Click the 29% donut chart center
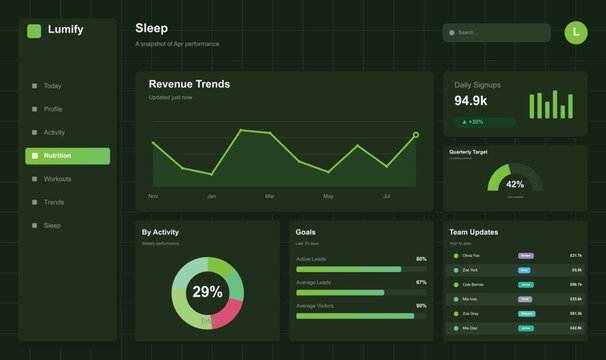This screenshot has height=360, width=606. 208,292
